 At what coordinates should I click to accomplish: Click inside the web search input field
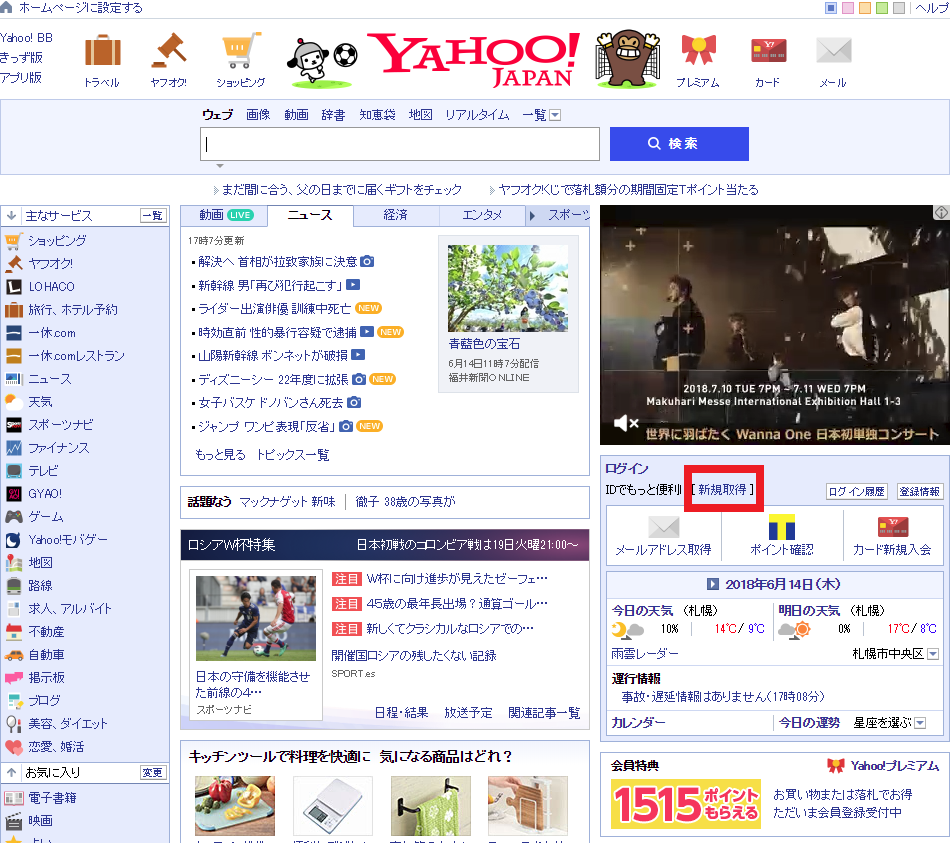point(400,144)
